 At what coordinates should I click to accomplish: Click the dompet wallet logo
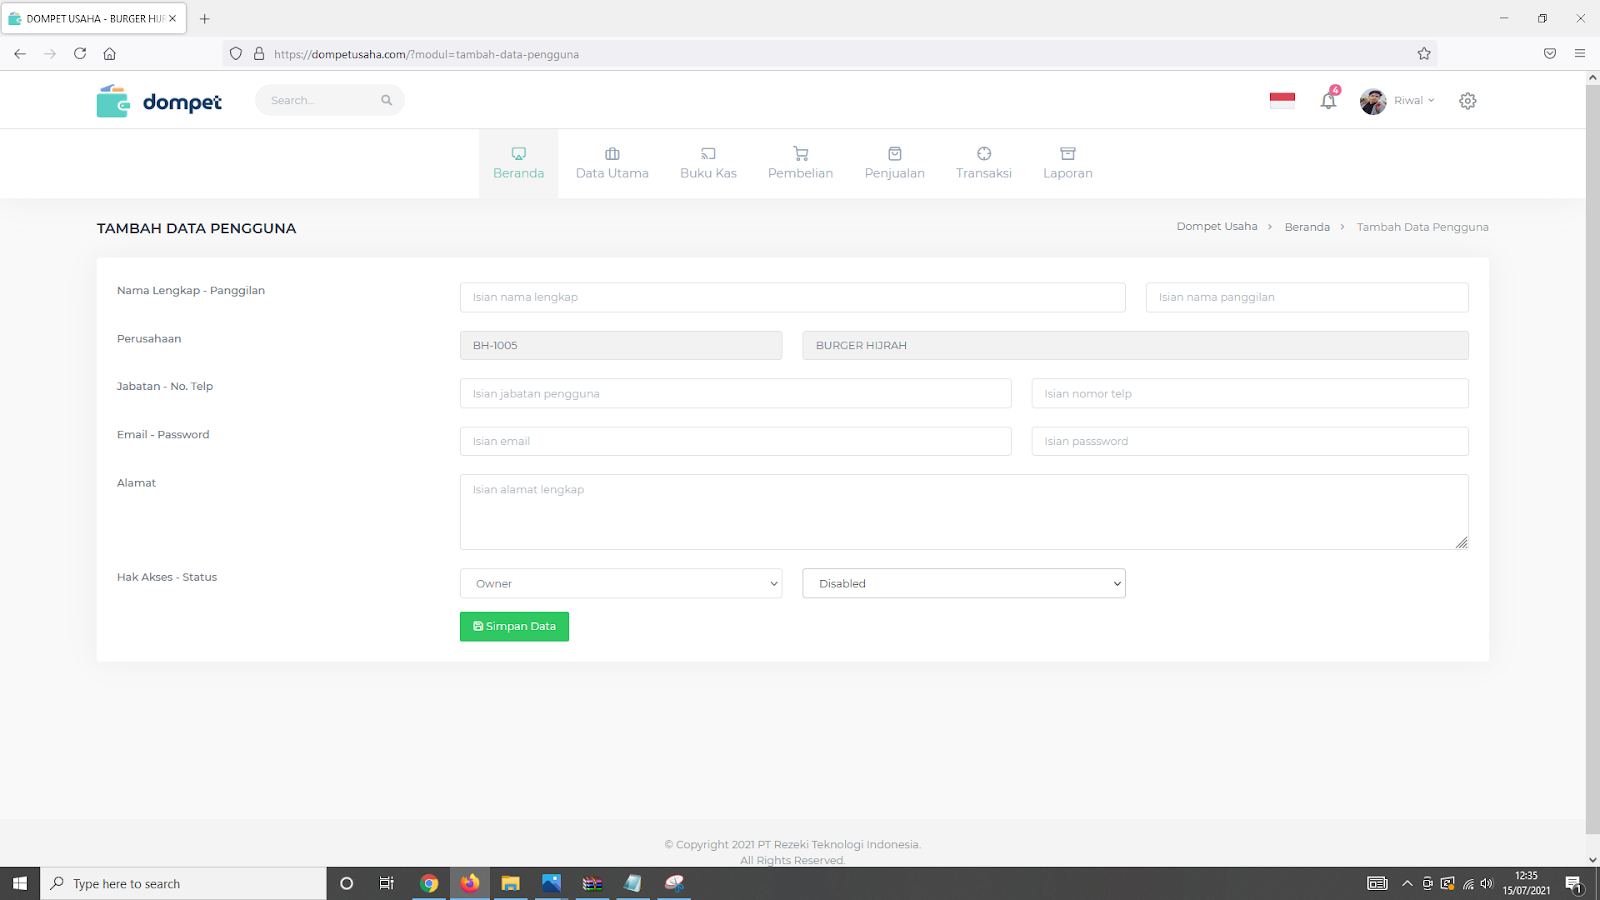[159, 101]
